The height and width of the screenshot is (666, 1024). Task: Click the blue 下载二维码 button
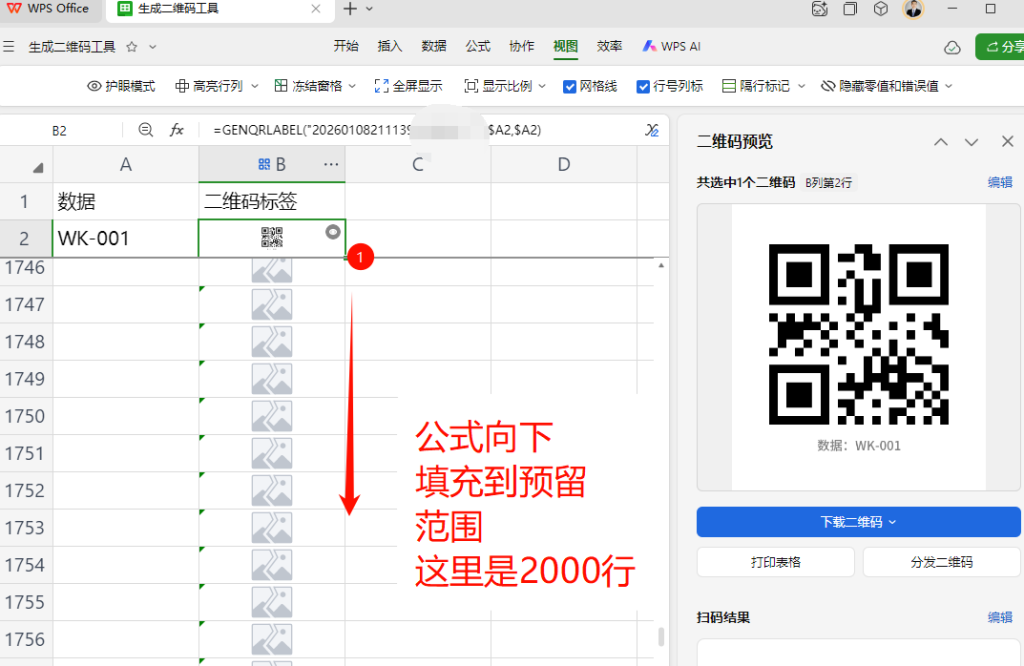click(858, 522)
